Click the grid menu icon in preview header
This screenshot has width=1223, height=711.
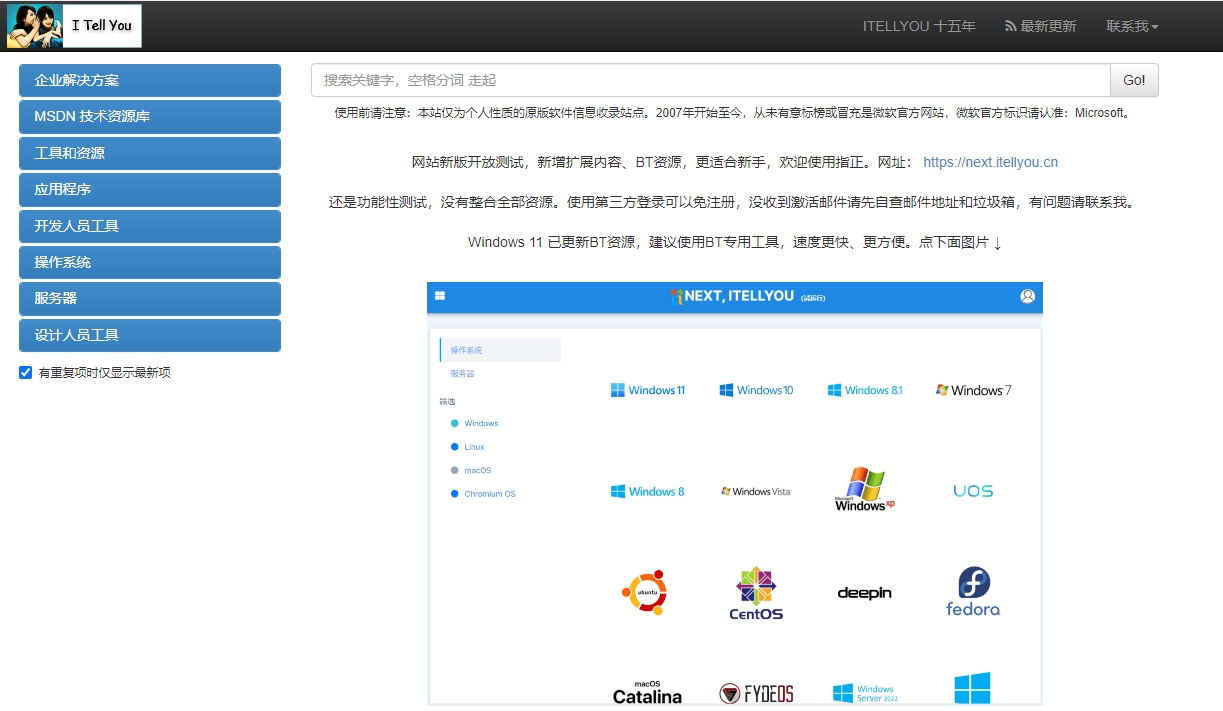click(x=440, y=296)
